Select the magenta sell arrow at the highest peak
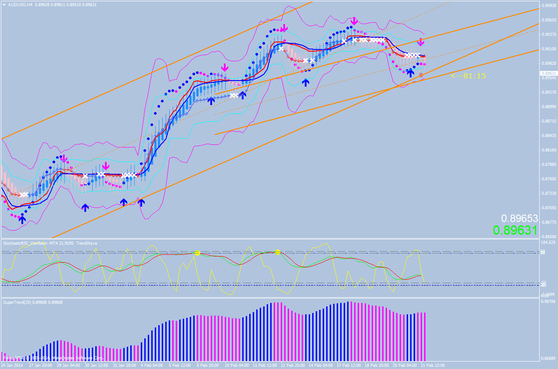The width and height of the screenshot is (558, 369). [x=354, y=20]
